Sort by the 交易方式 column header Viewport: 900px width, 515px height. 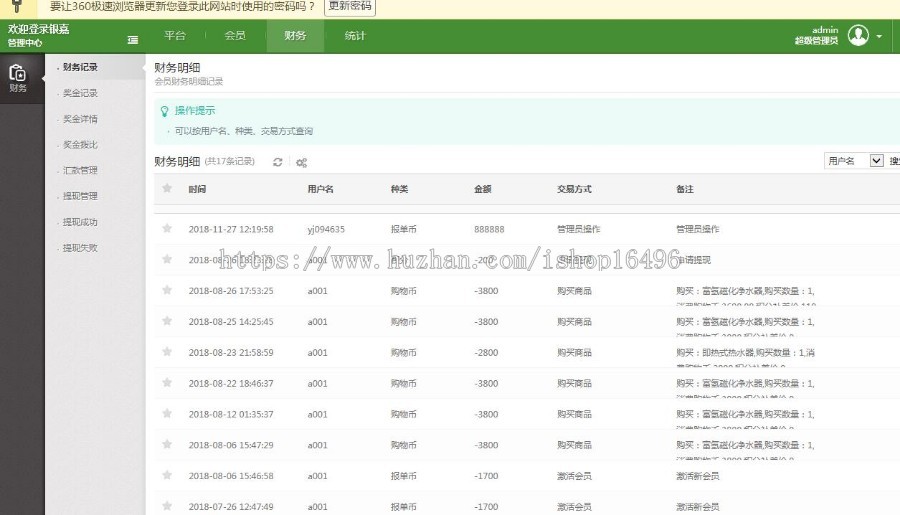pyautogui.click(x=574, y=189)
